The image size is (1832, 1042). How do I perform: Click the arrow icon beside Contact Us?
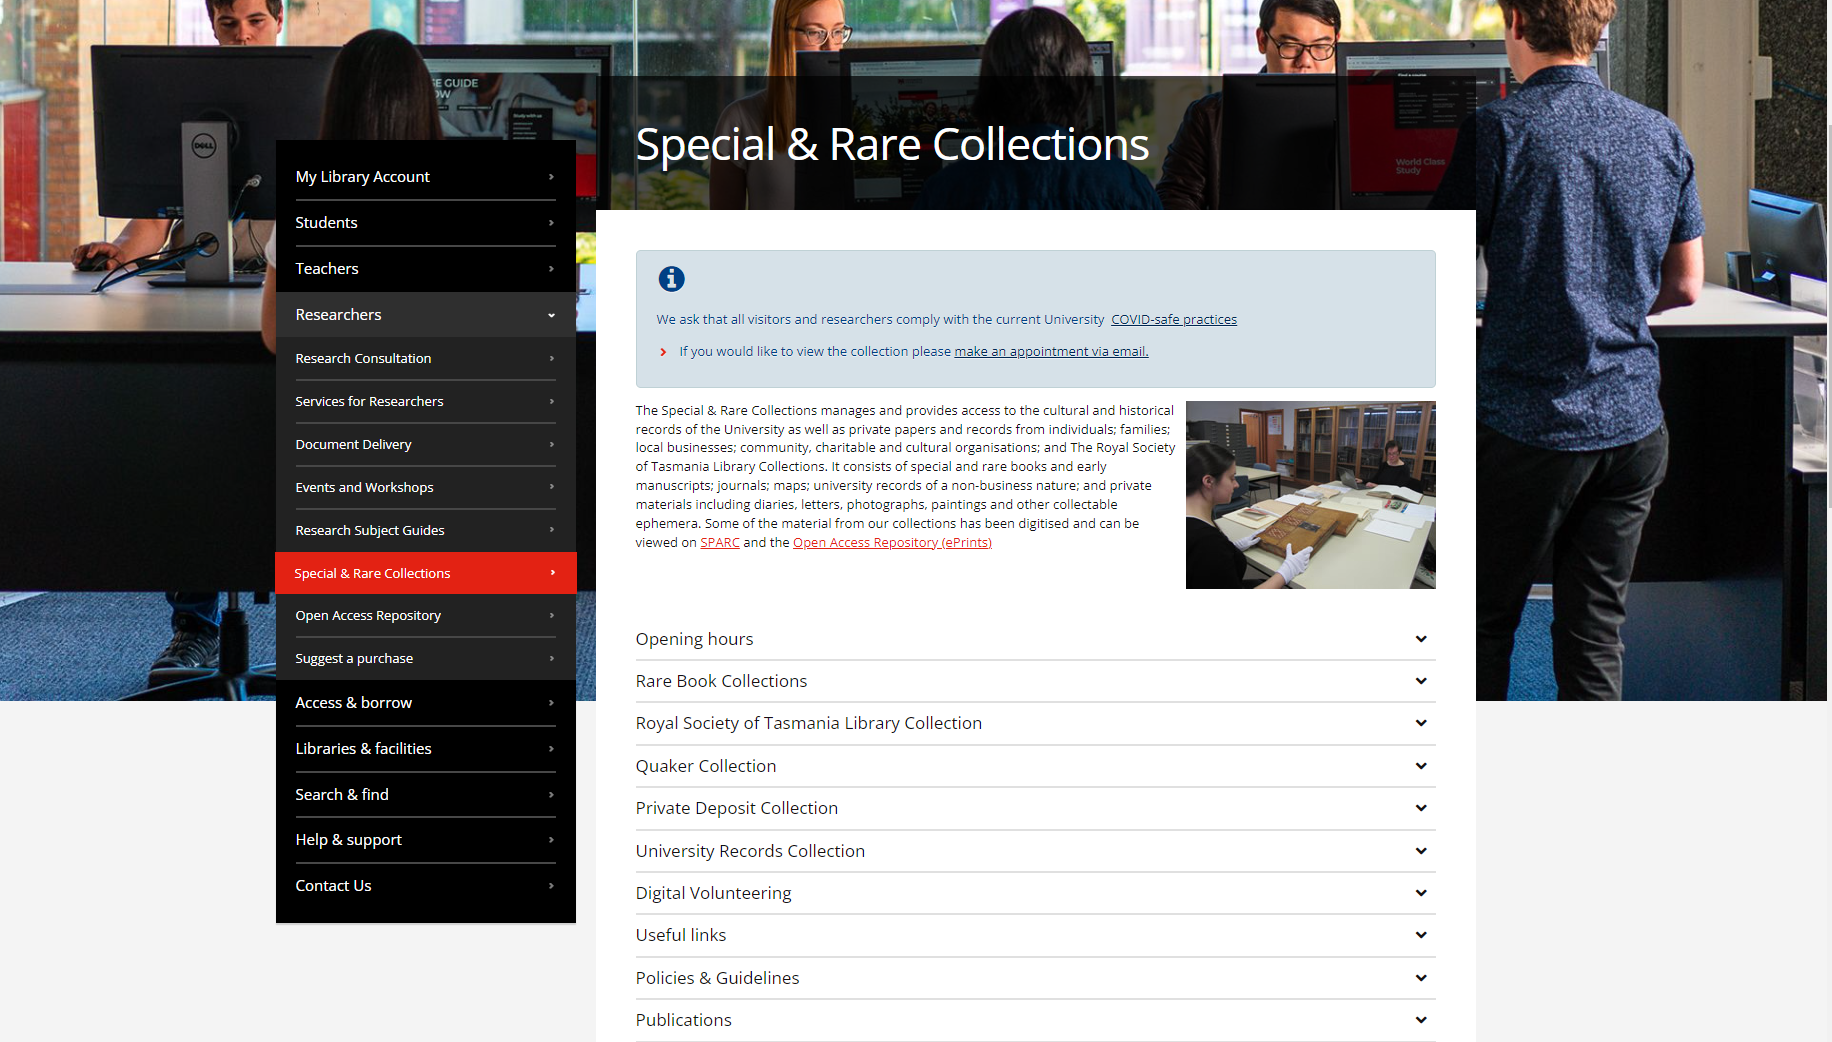551,886
